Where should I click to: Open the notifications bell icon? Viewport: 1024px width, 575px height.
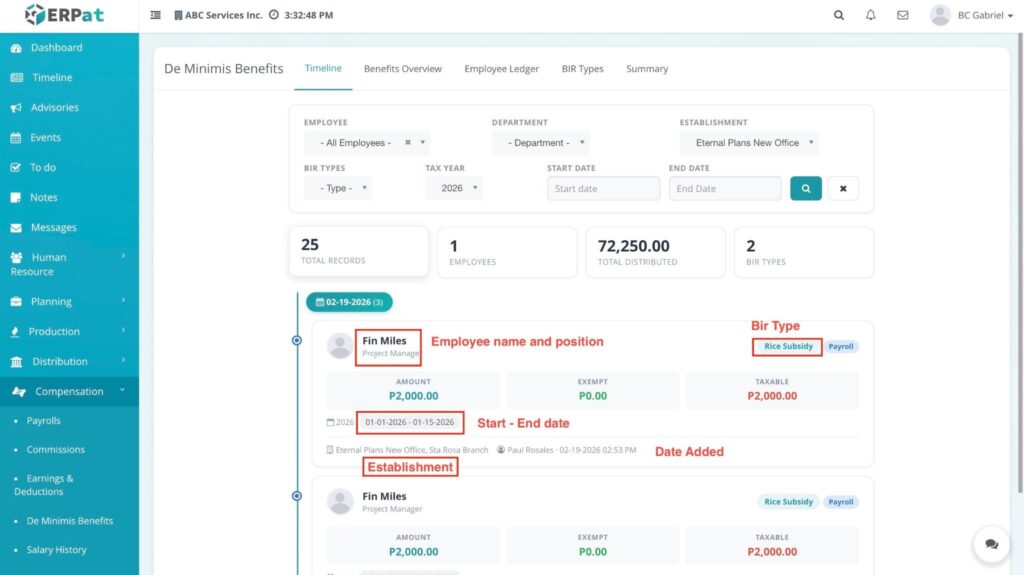[x=871, y=15]
